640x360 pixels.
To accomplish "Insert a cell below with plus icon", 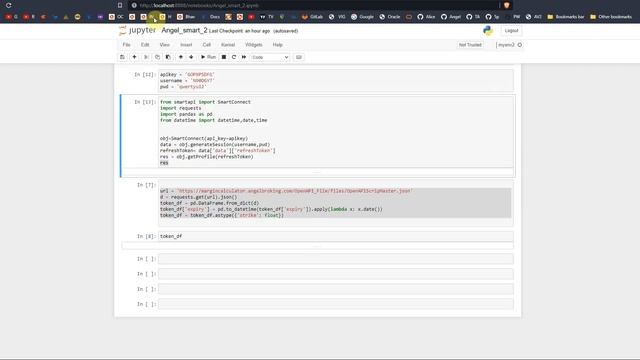I will (134, 57).
